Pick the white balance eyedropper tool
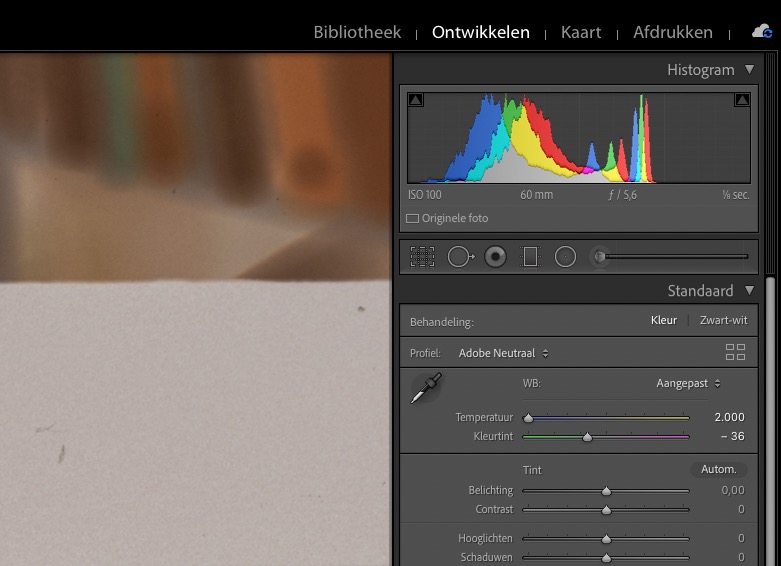The width and height of the screenshot is (781, 566). (425, 388)
